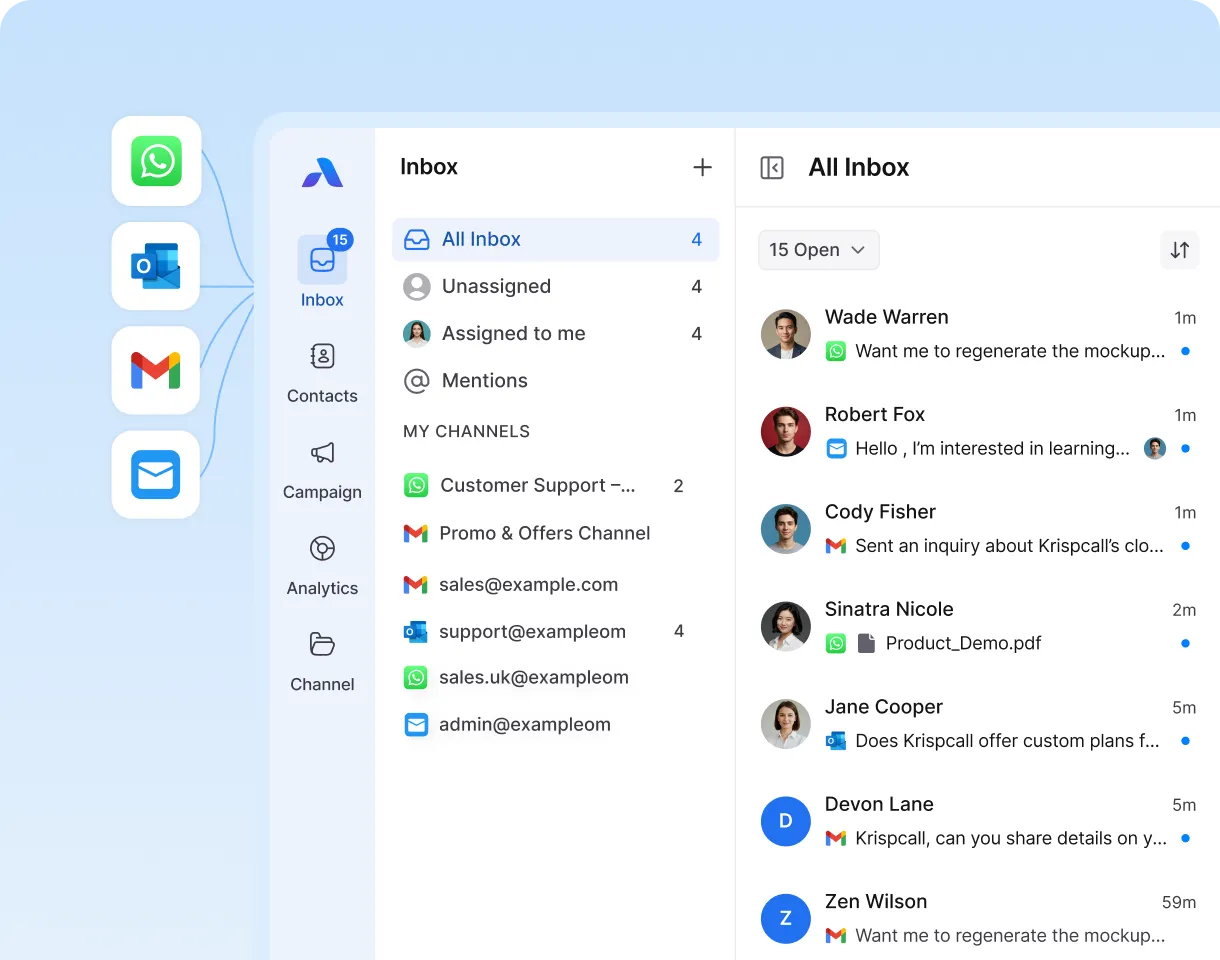This screenshot has width=1220, height=960.
Task: Select the Unassigned folder
Action: [x=555, y=286]
